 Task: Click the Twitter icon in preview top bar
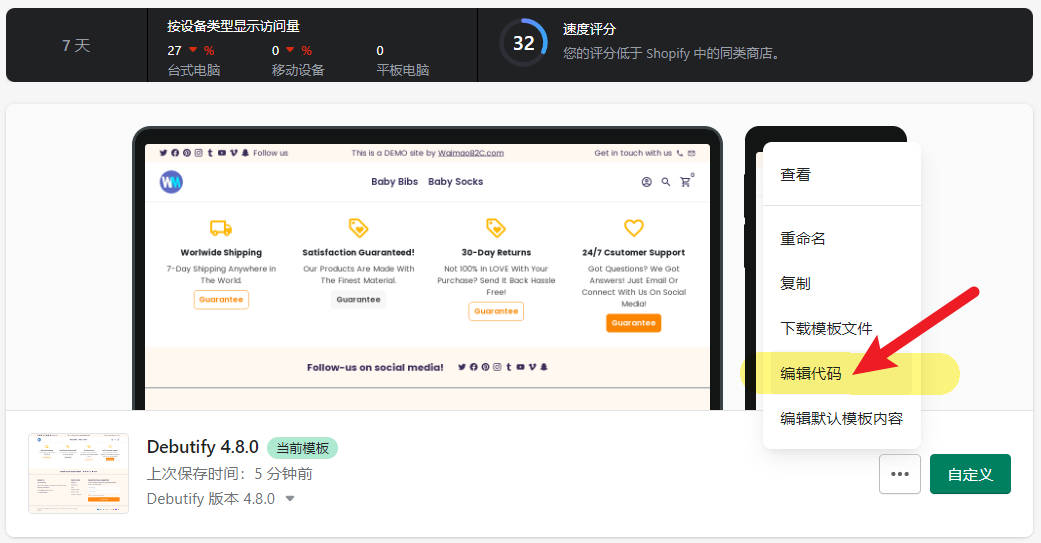pyautogui.click(x=163, y=153)
